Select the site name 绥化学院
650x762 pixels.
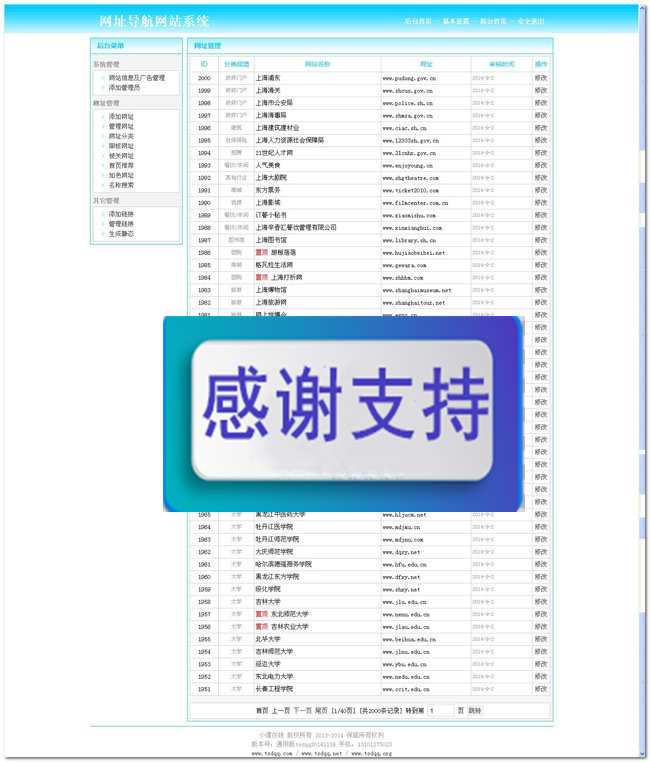click(x=268, y=589)
